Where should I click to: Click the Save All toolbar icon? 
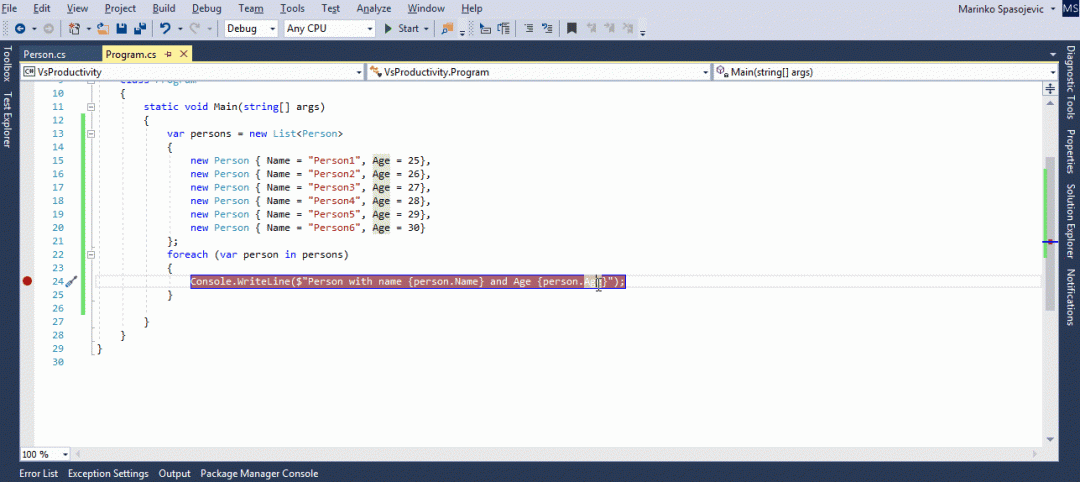pos(139,28)
